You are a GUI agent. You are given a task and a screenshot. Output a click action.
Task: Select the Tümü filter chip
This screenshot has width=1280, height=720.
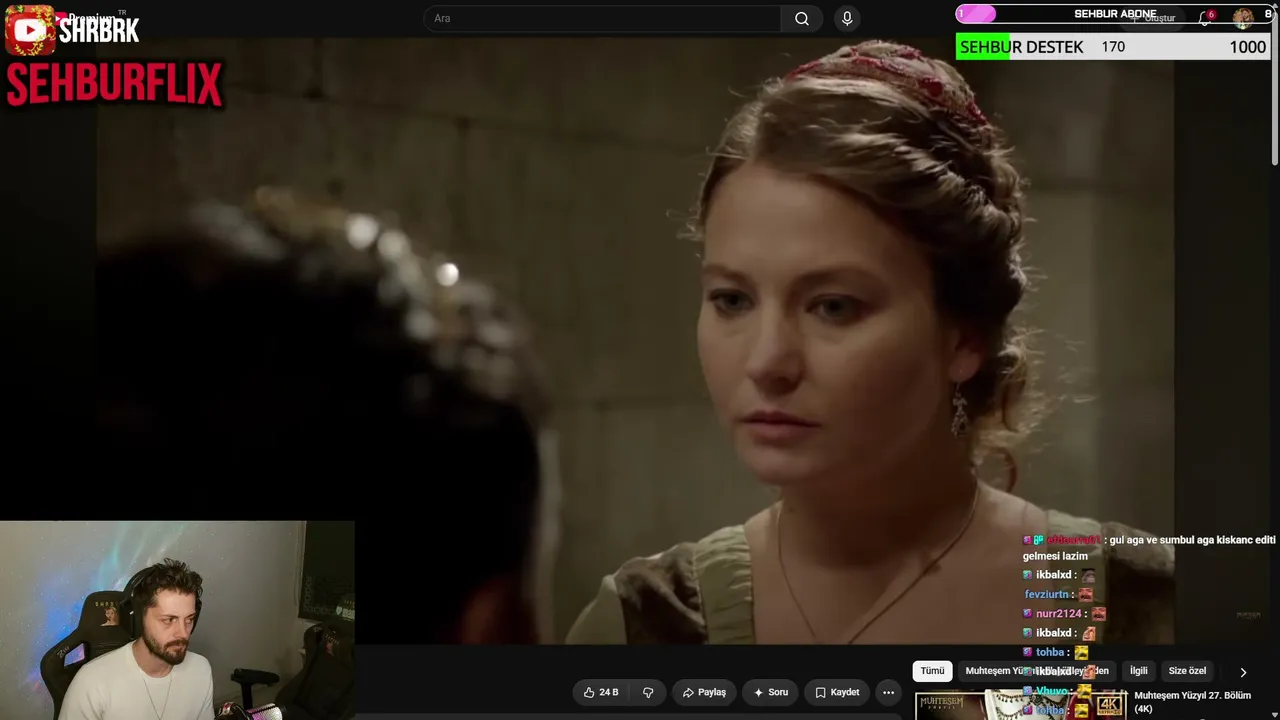coord(932,671)
